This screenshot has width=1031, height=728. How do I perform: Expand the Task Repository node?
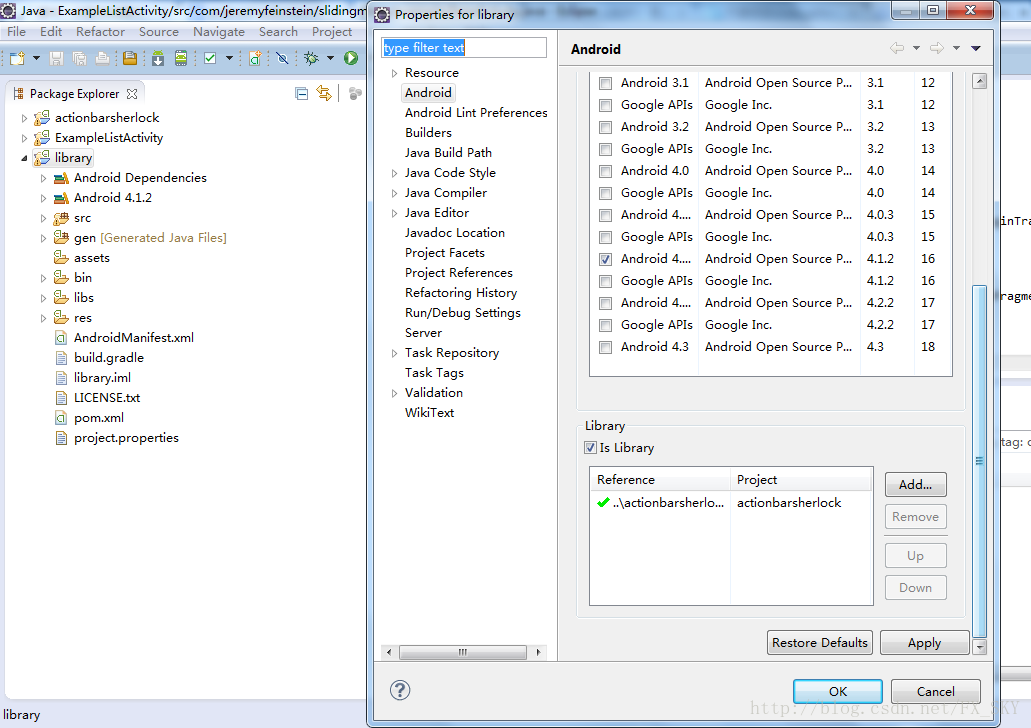(394, 353)
